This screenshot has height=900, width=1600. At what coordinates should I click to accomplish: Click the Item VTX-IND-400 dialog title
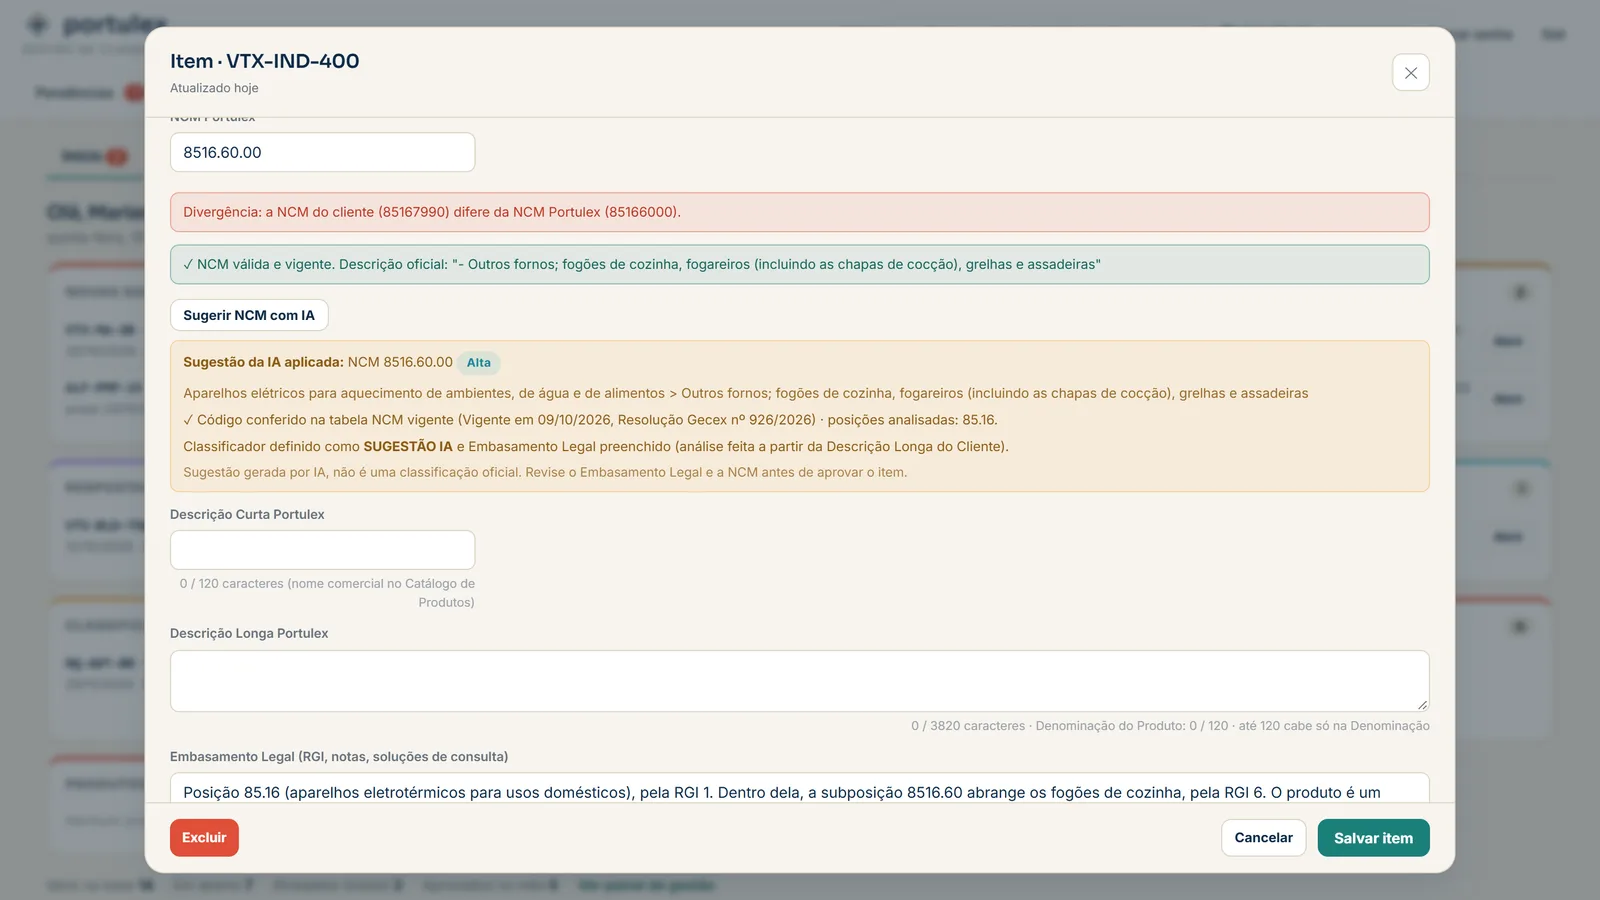(264, 61)
